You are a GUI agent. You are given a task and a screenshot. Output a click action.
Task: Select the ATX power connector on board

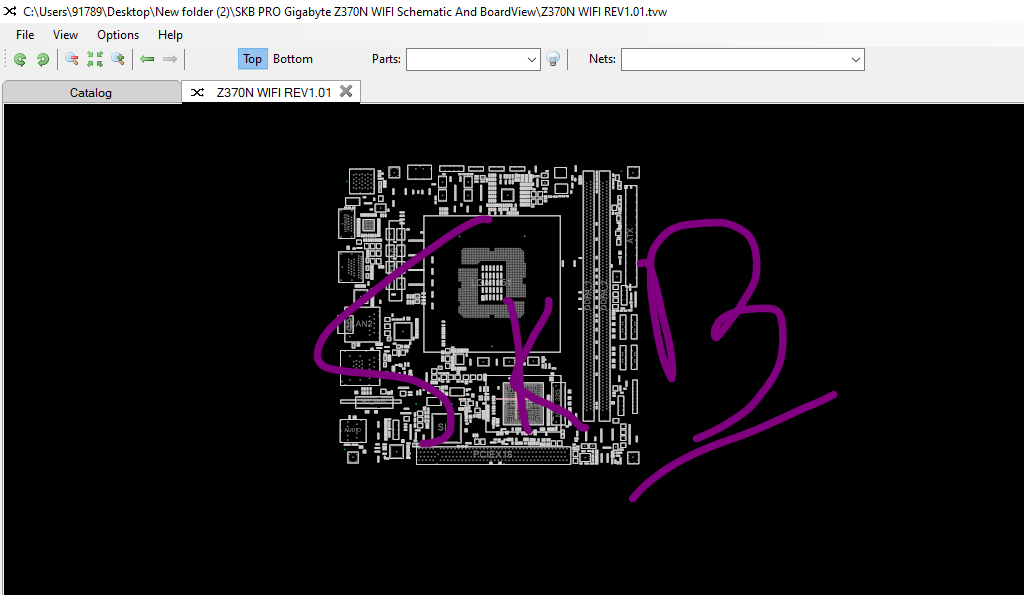click(630, 236)
